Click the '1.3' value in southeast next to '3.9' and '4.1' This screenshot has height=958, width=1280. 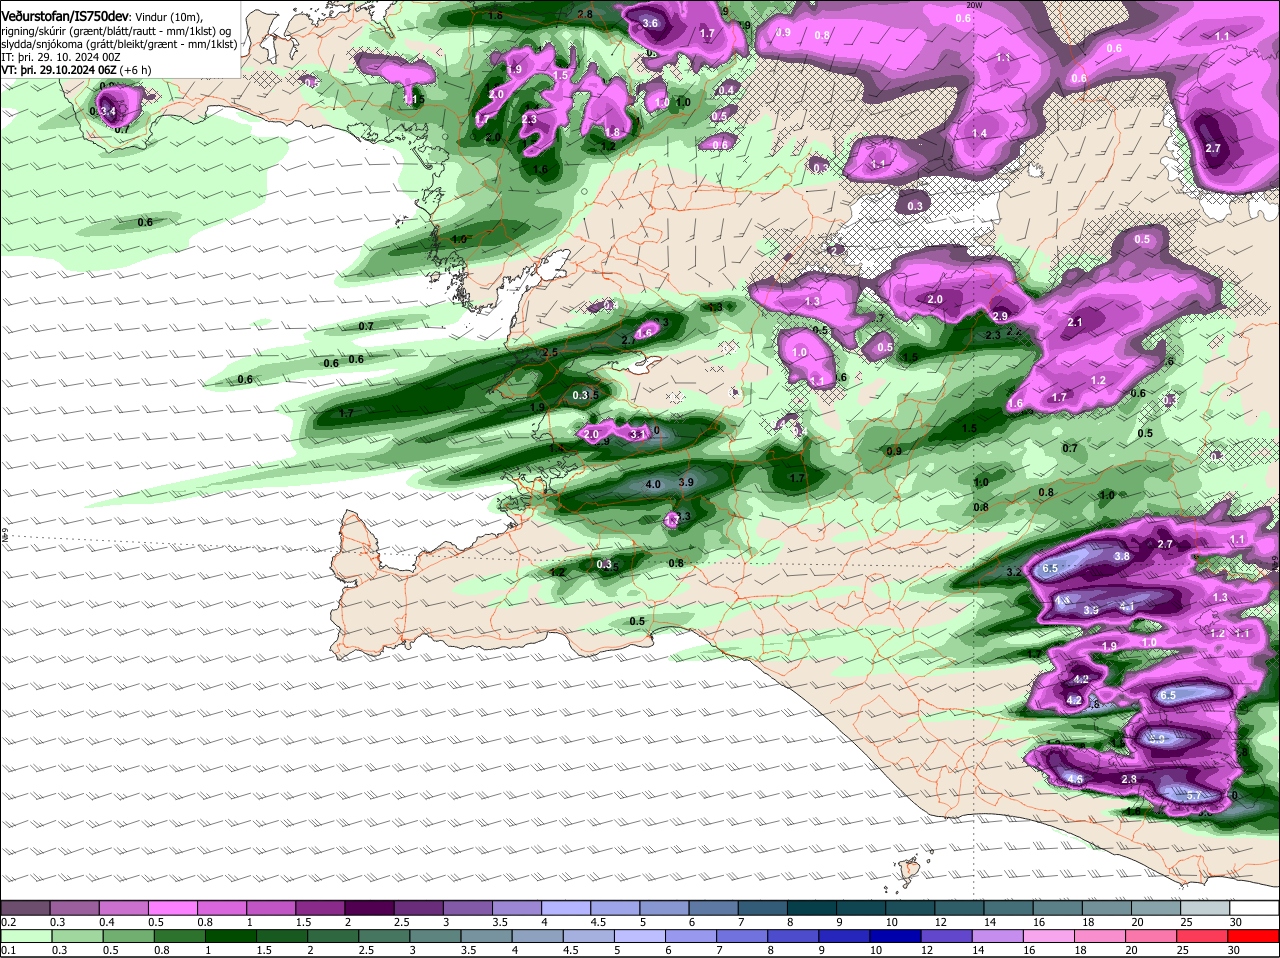tap(1220, 597)
